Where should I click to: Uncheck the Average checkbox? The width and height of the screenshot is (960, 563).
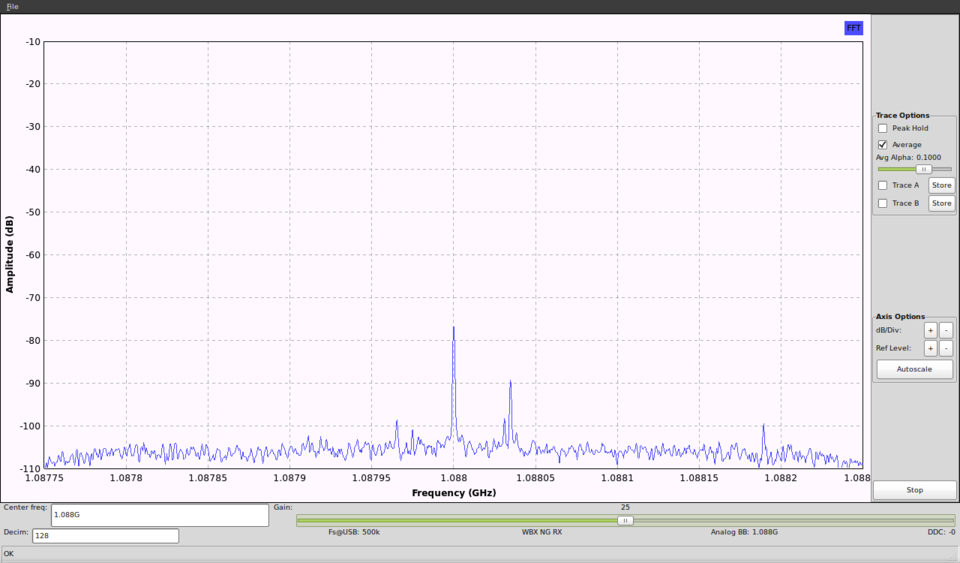(882, 145)
